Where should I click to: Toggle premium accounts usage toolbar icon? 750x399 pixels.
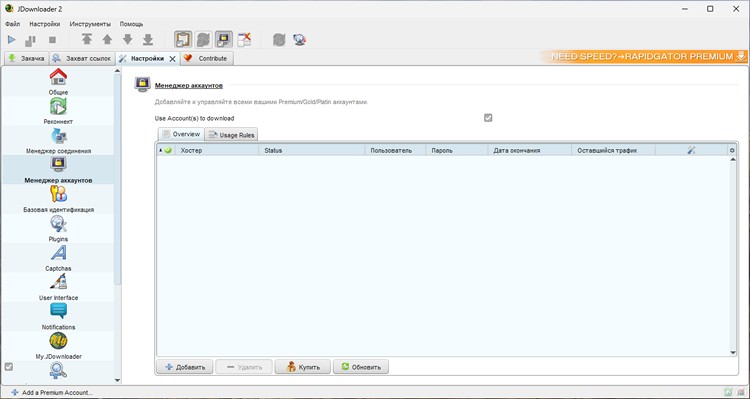pos(223,39)
